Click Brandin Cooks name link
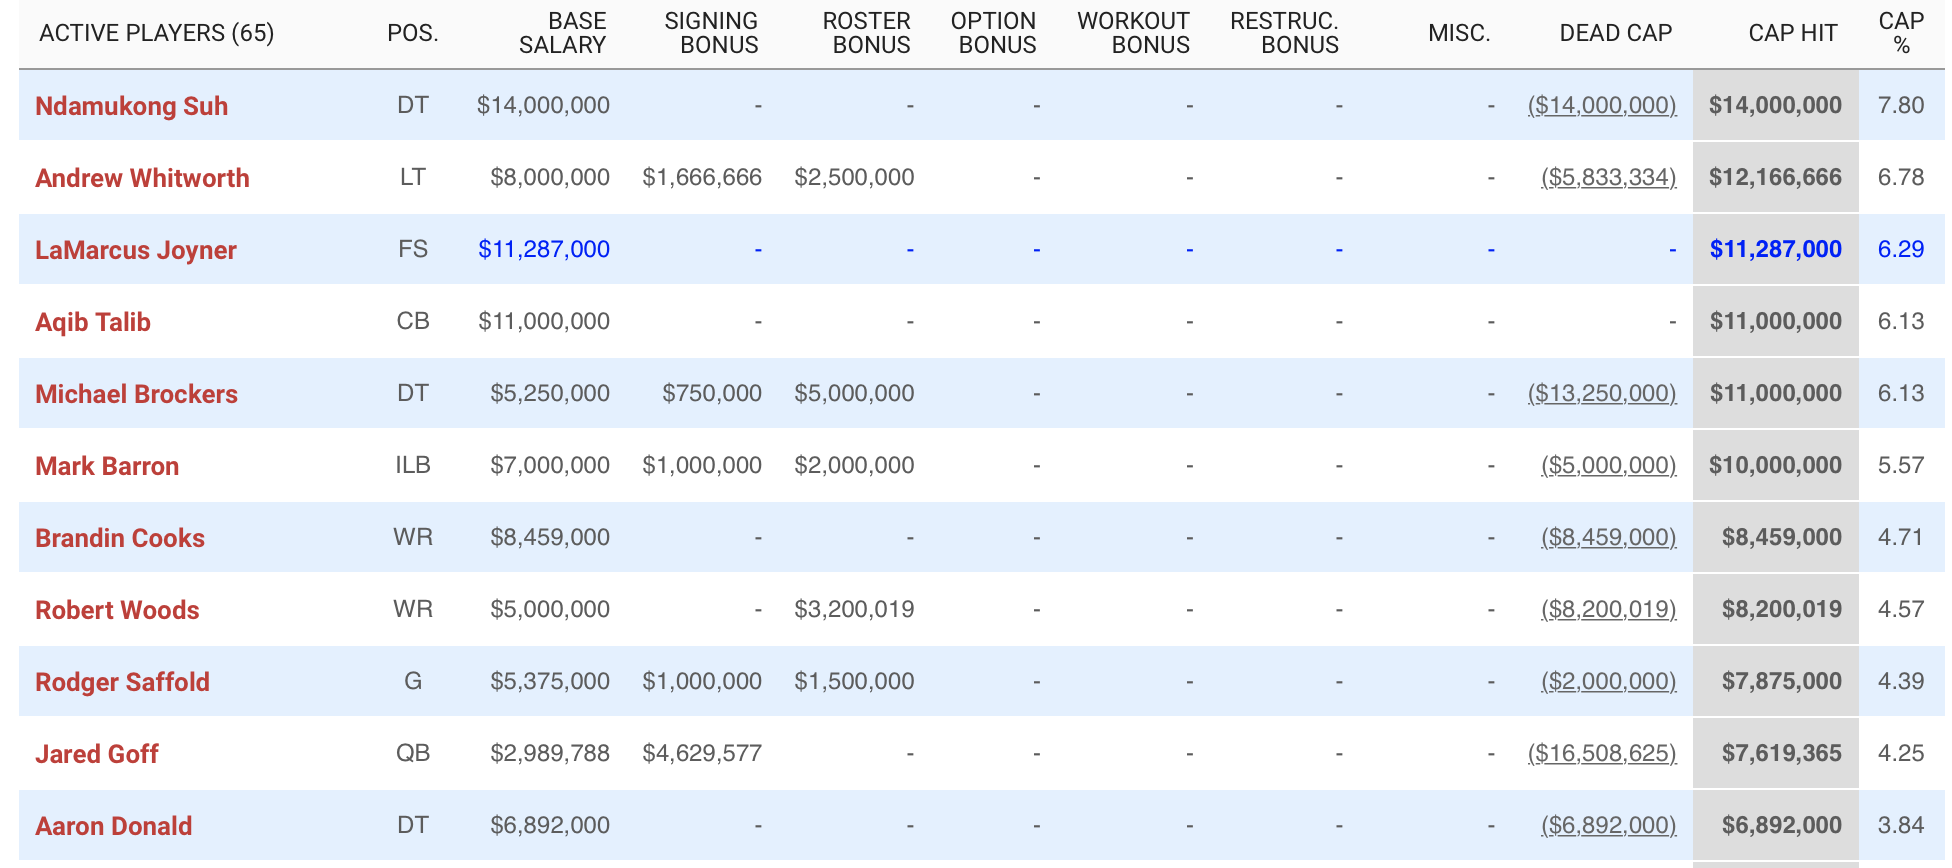 (x=120, y=538)
